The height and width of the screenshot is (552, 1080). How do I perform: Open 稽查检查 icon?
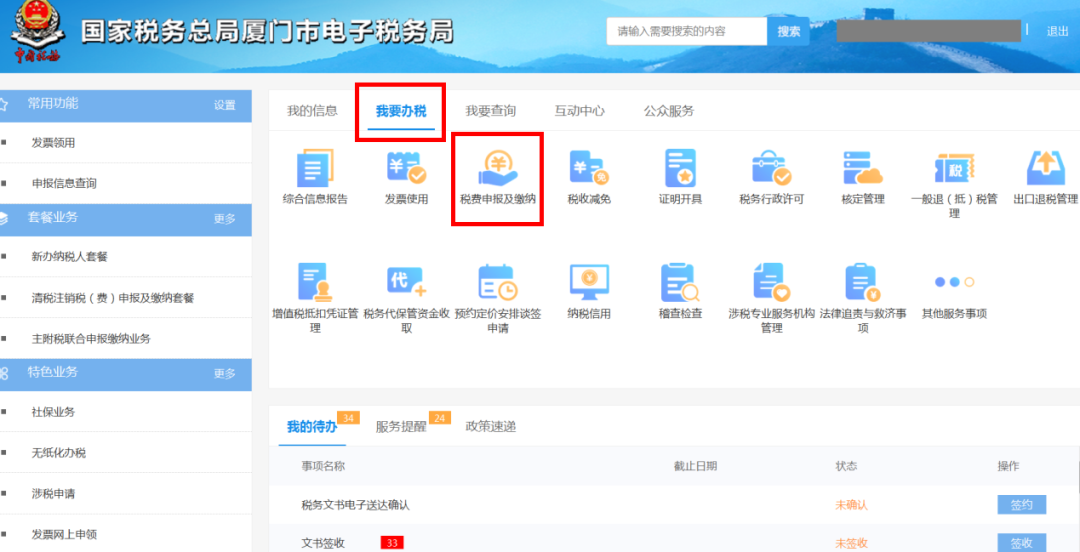(x=680, y=283)
